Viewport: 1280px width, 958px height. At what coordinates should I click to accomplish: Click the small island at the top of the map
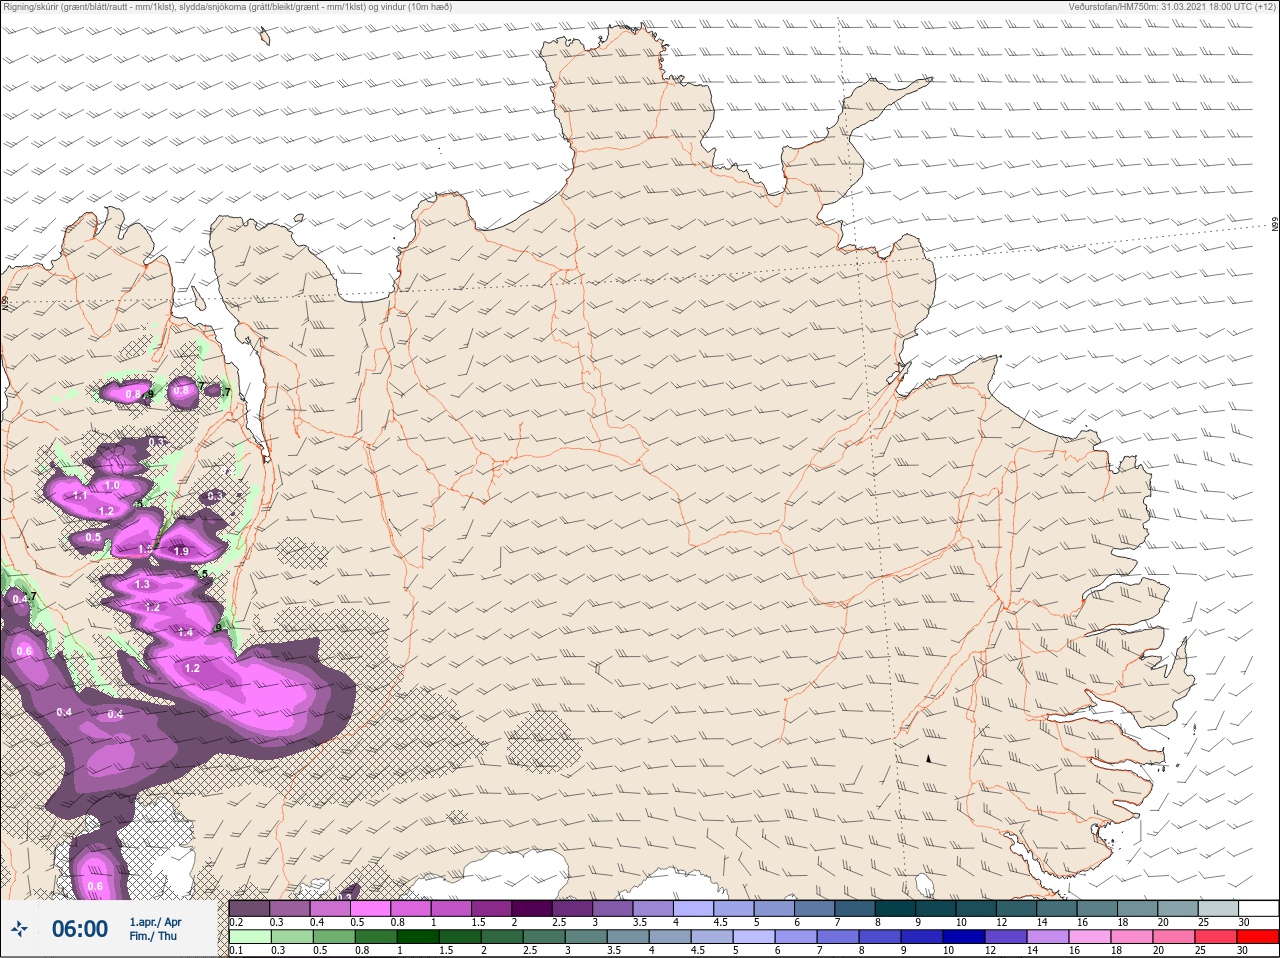pyautogui.click(x=266, y=37)
